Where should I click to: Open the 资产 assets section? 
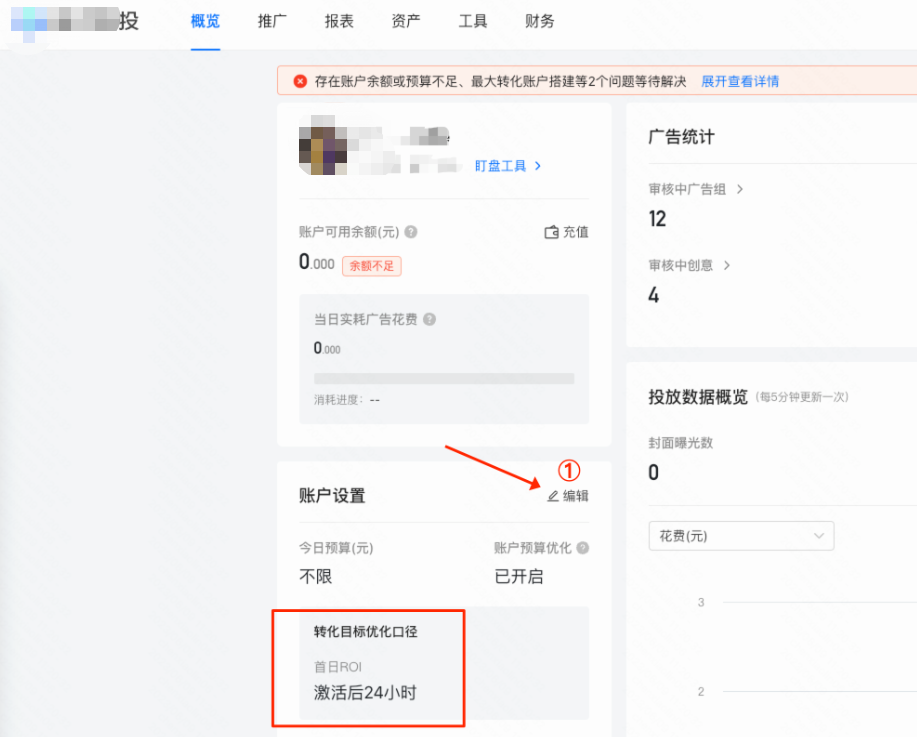pos(406,20)
